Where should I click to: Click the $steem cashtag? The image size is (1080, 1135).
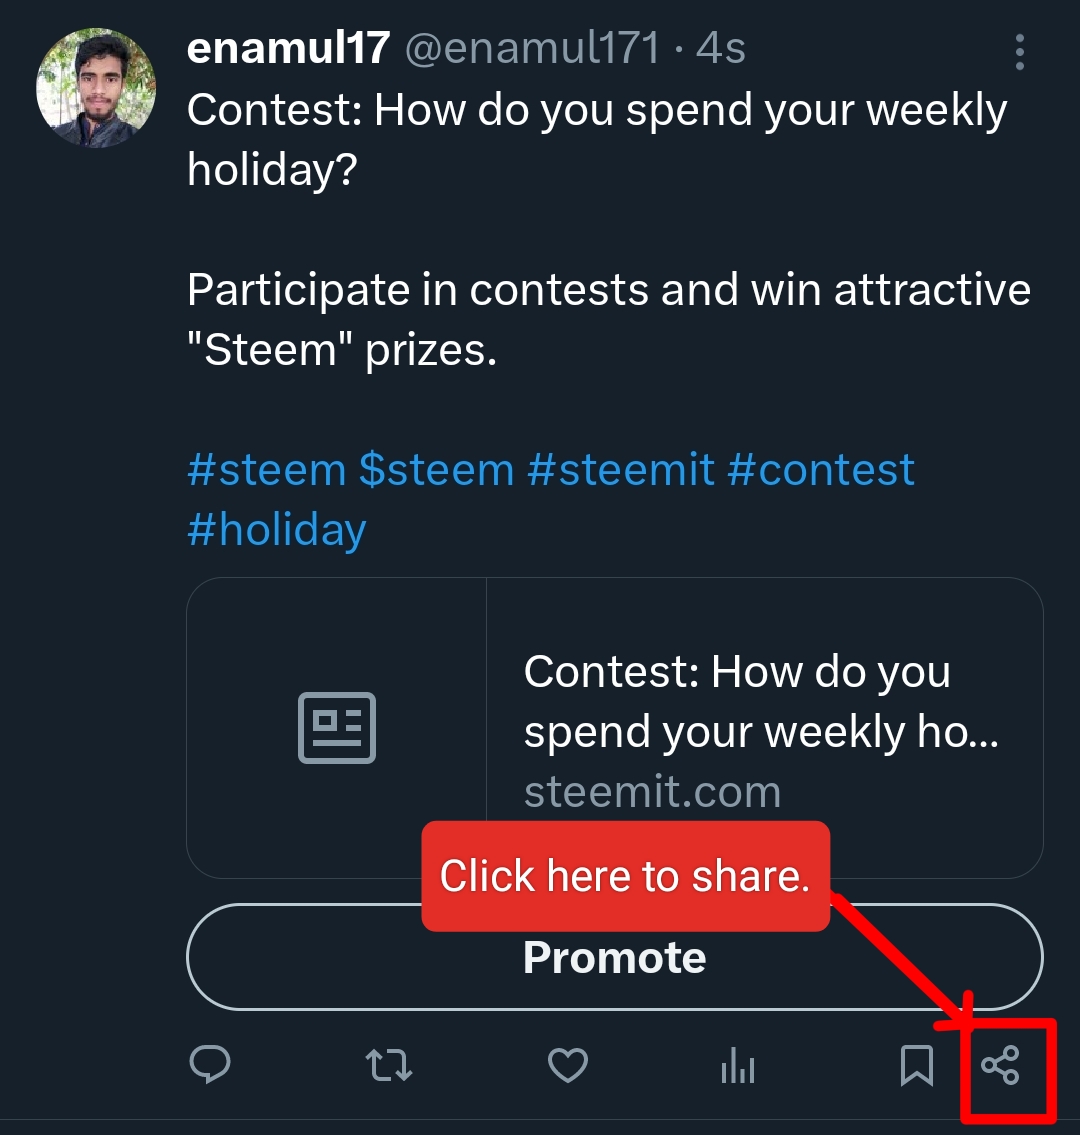[436, 469]
